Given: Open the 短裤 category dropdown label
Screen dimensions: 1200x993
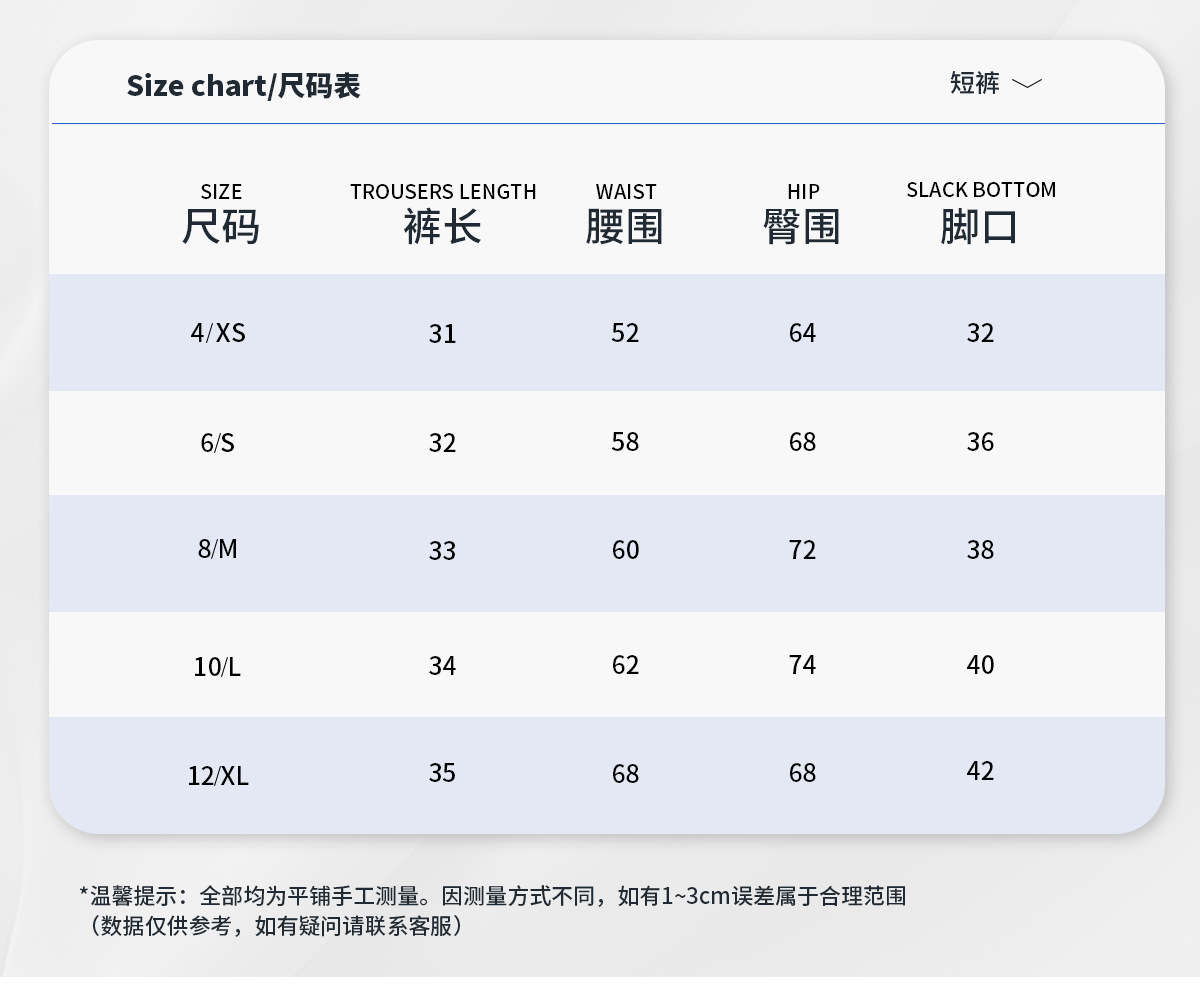Looking at the screenshot, I should (x=974, y=83).
